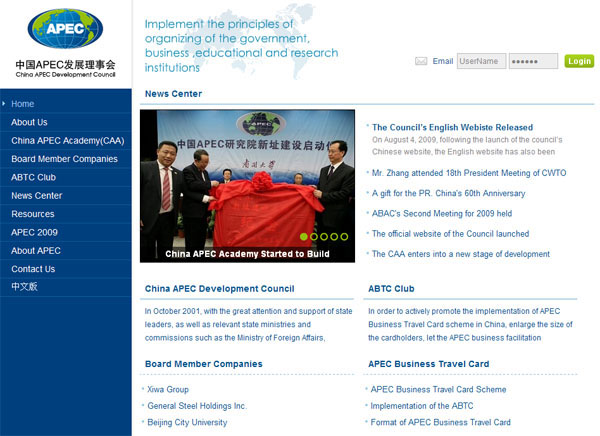Click the password input field
The image size is (600, 436).
(533, 61)
